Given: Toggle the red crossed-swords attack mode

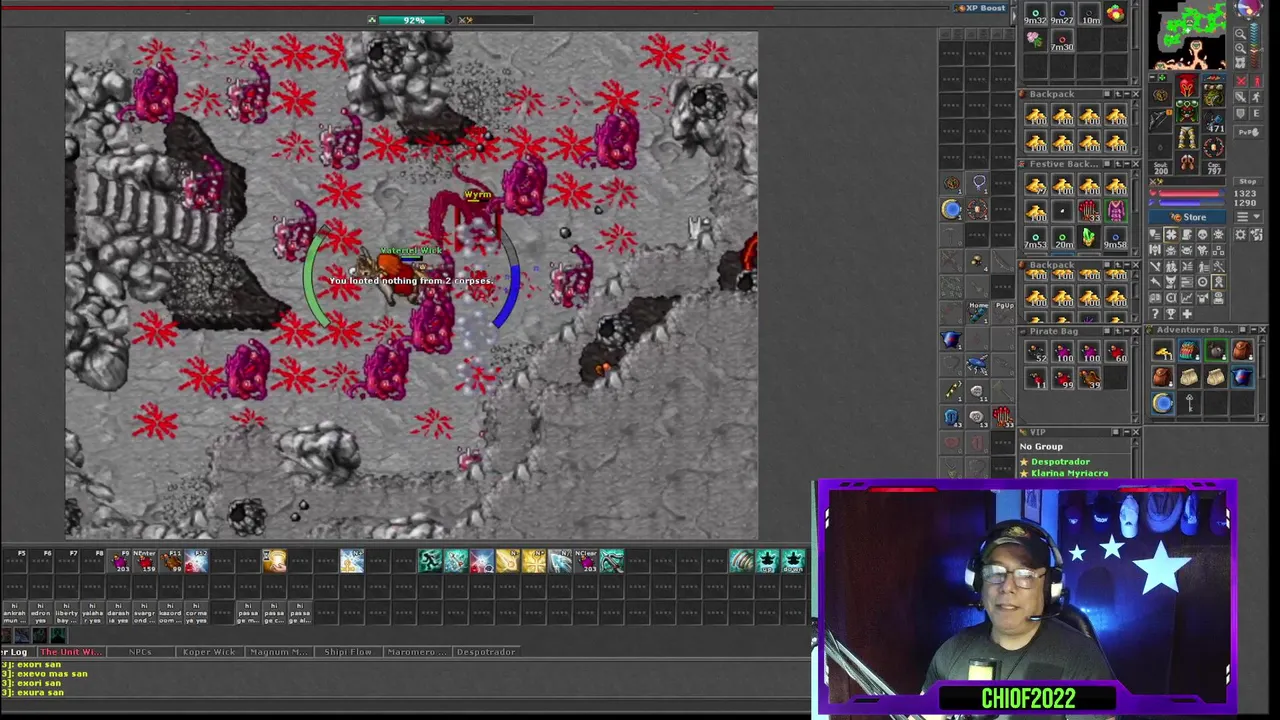Looking at the screenshot, I should [1242, 82].
